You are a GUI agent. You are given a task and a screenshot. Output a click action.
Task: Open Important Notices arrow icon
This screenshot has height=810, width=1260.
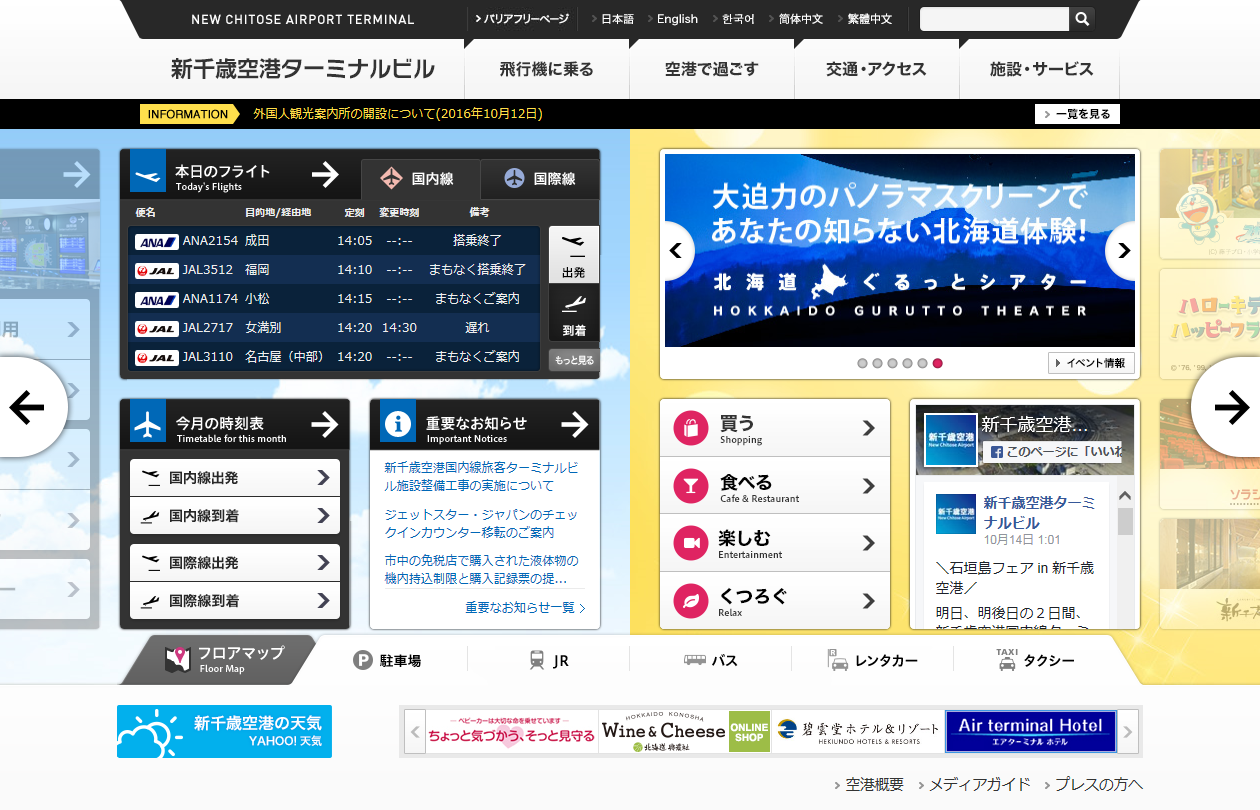pos(574,425)
